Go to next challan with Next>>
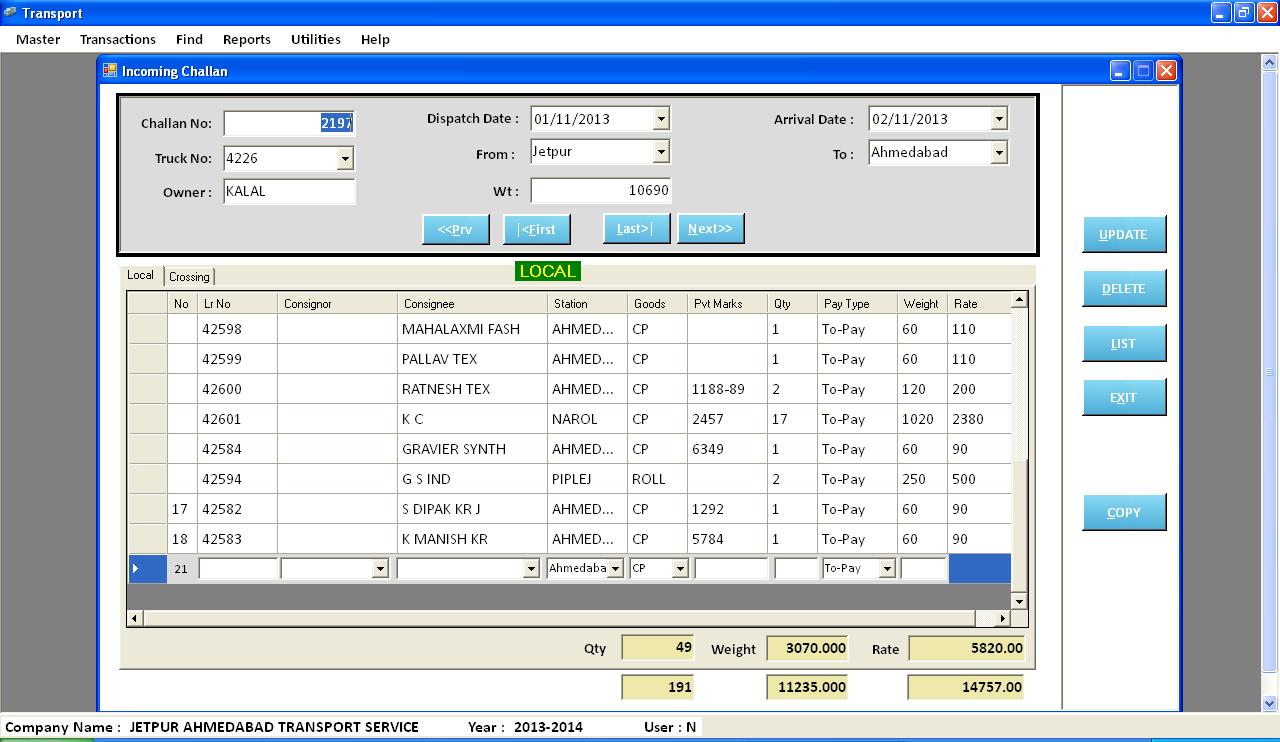The image size is (1280, 742). 711,228
